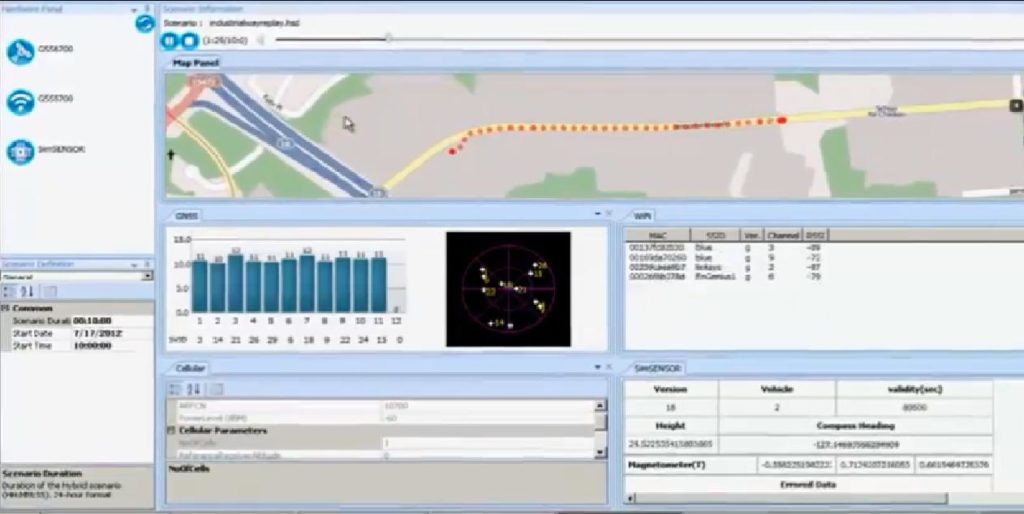The width and height of the screenshot is (1024, 514).
Task: Pause the scenario playback
Action: 170,40
